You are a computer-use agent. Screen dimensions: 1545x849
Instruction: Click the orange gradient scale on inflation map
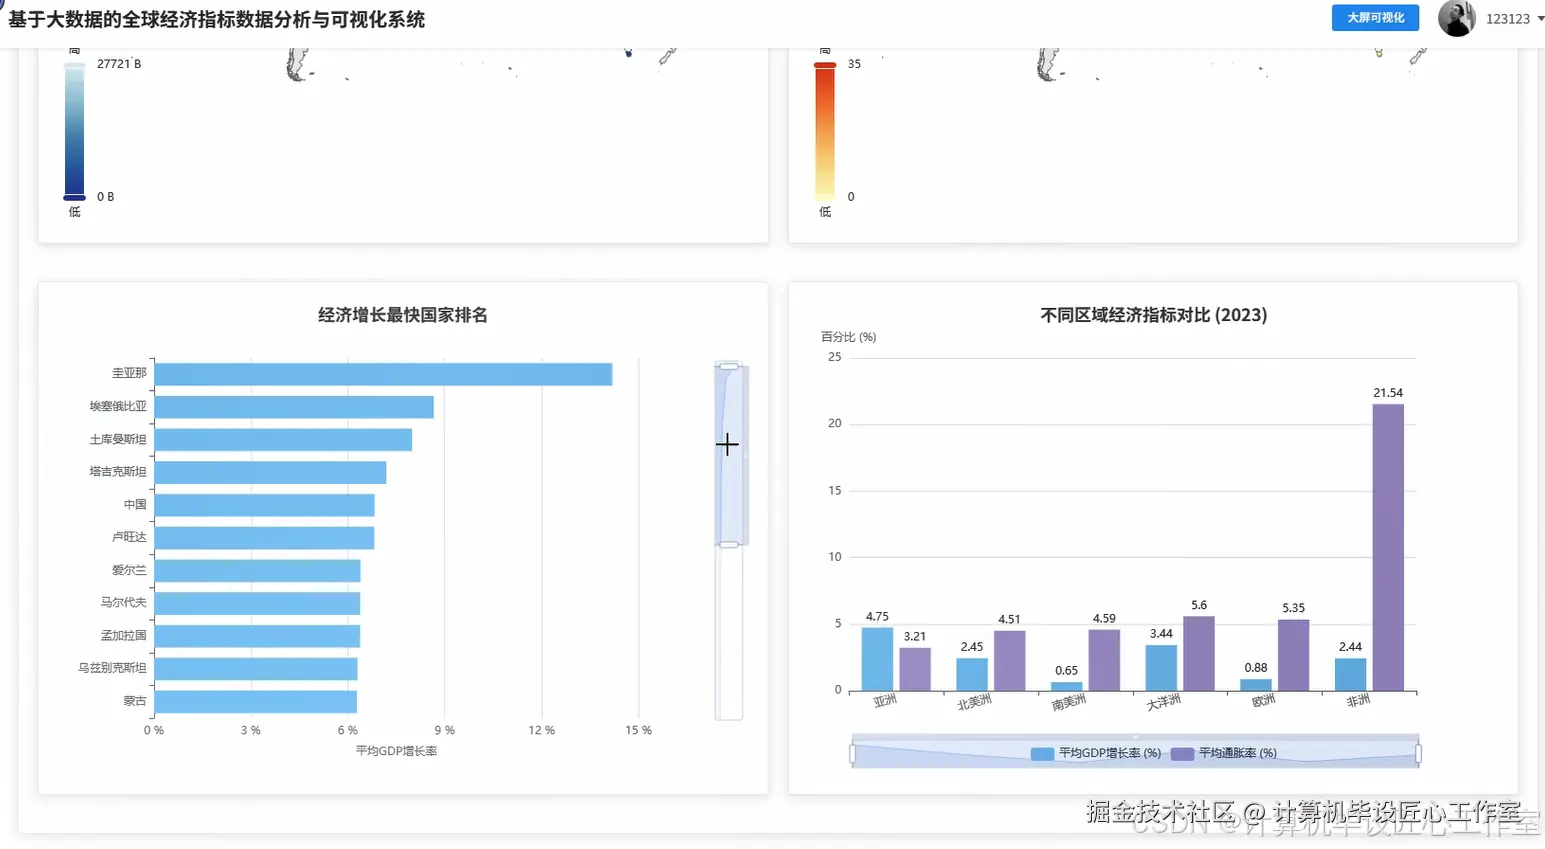(824, 130)
